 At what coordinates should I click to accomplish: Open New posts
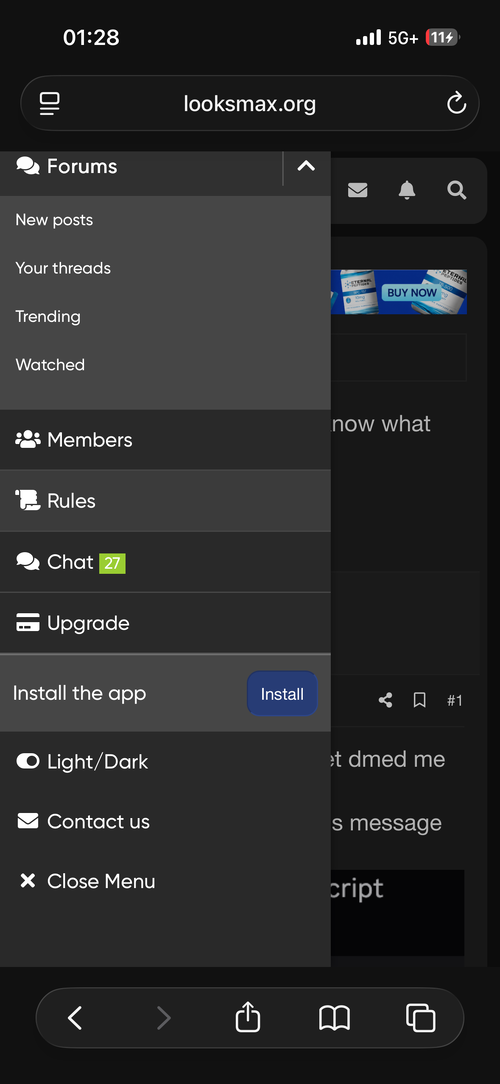[54, 220]
